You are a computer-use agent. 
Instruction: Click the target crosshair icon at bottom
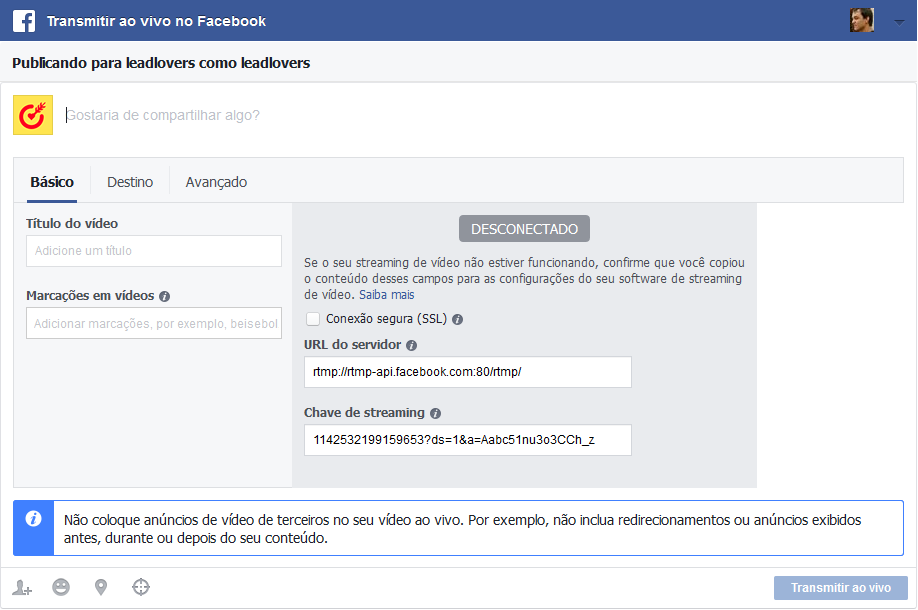tap(141, 588)
